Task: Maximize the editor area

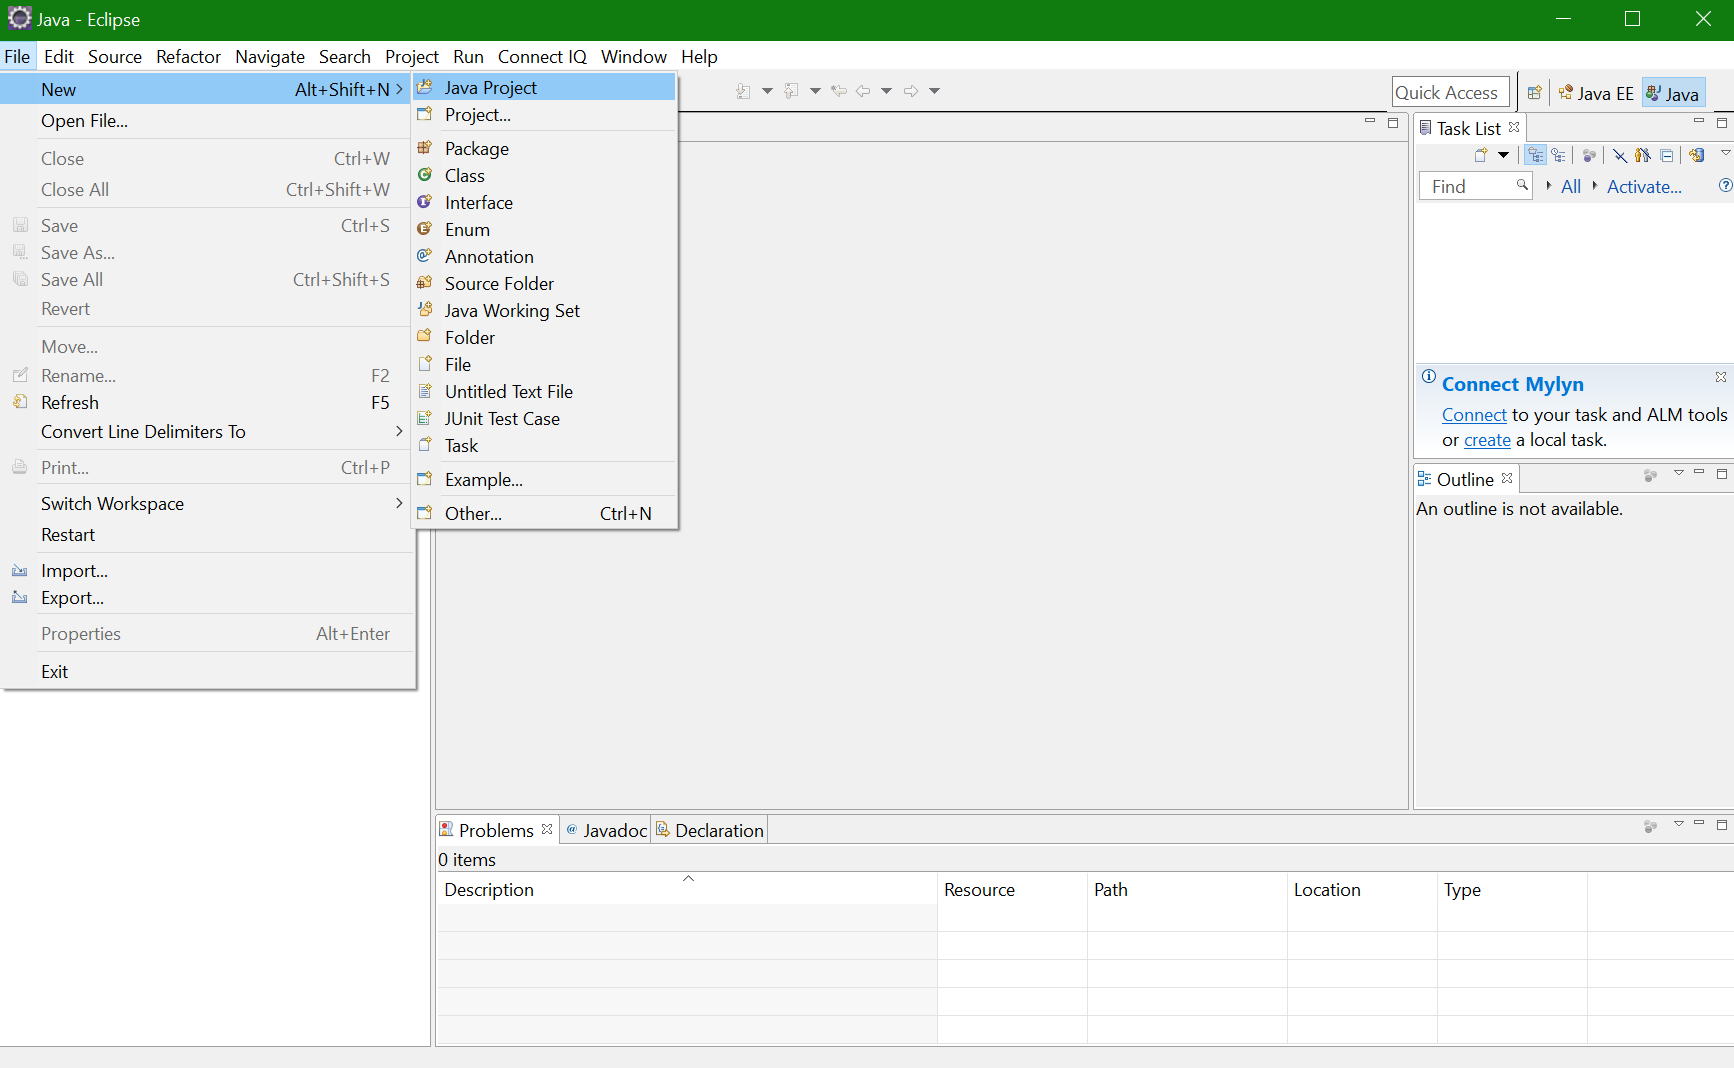Action: pos(1393,123)
